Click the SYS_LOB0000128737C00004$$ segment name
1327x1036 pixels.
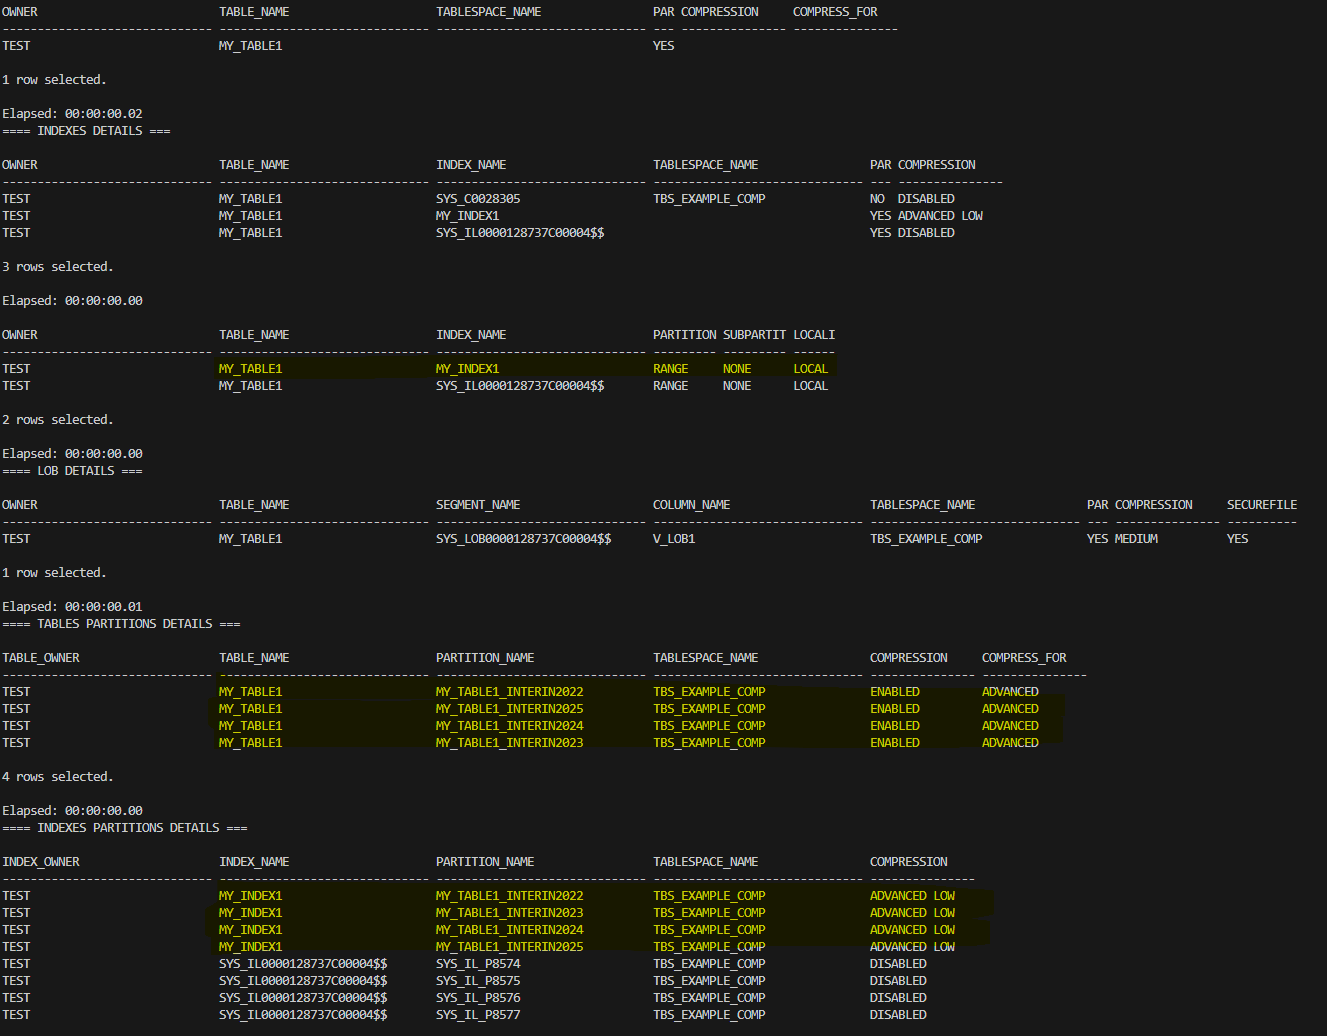coord(523,539)
